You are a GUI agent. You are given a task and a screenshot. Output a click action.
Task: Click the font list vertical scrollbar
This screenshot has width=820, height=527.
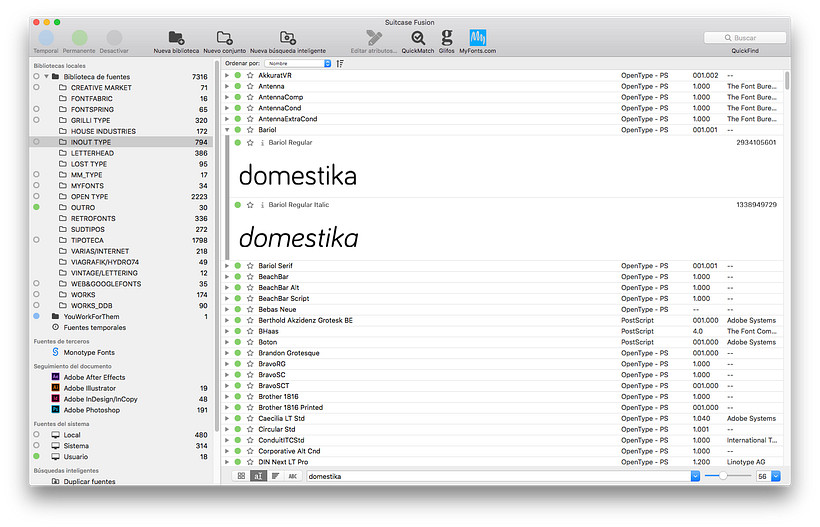pos(787,81)
